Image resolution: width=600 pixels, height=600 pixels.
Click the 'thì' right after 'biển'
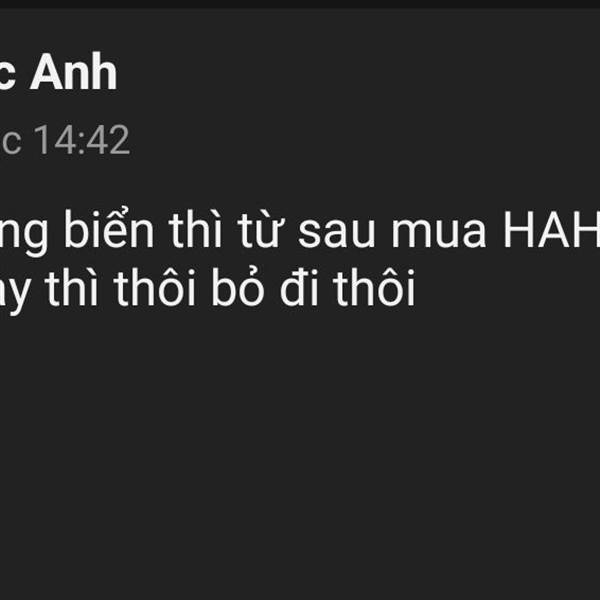pyautogui.click(x=195, y=229)
